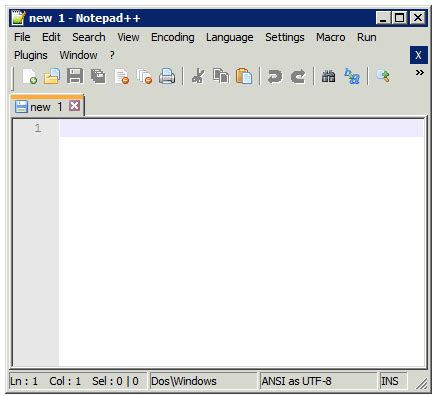
Task: Open the Settings menu
Action: [x=285, y=37]
